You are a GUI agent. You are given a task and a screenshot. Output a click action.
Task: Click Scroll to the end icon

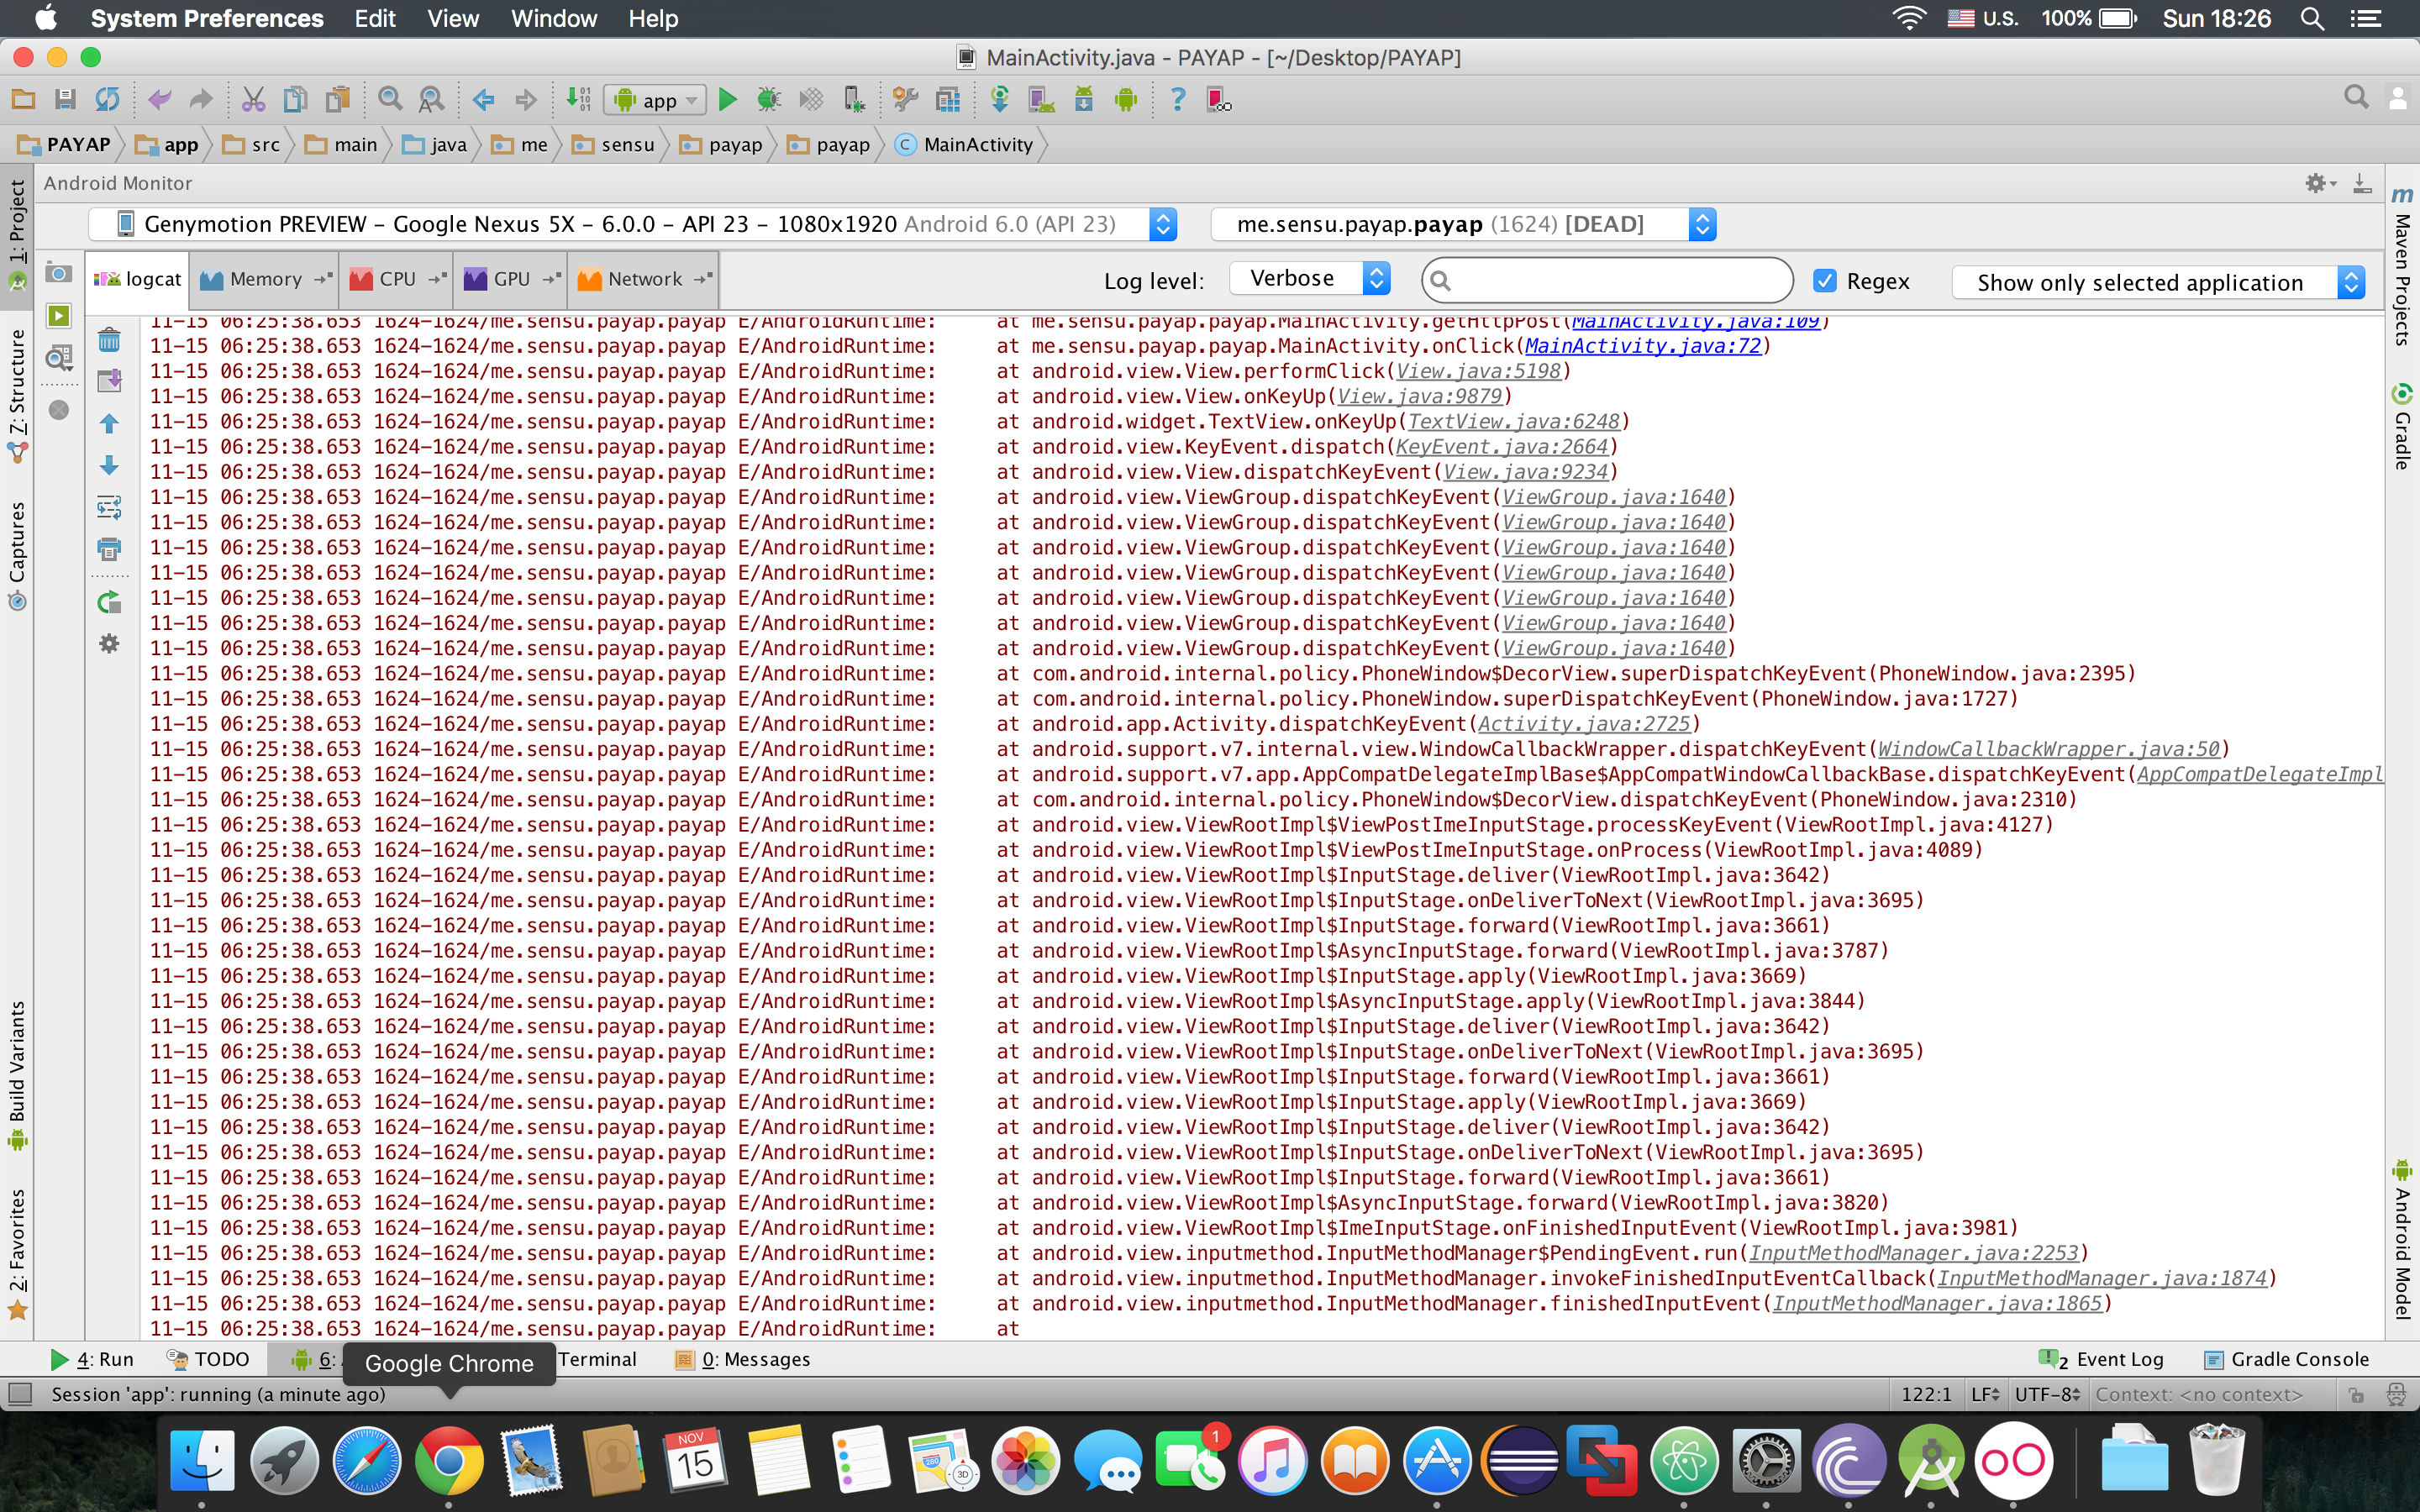click(109, 381)
